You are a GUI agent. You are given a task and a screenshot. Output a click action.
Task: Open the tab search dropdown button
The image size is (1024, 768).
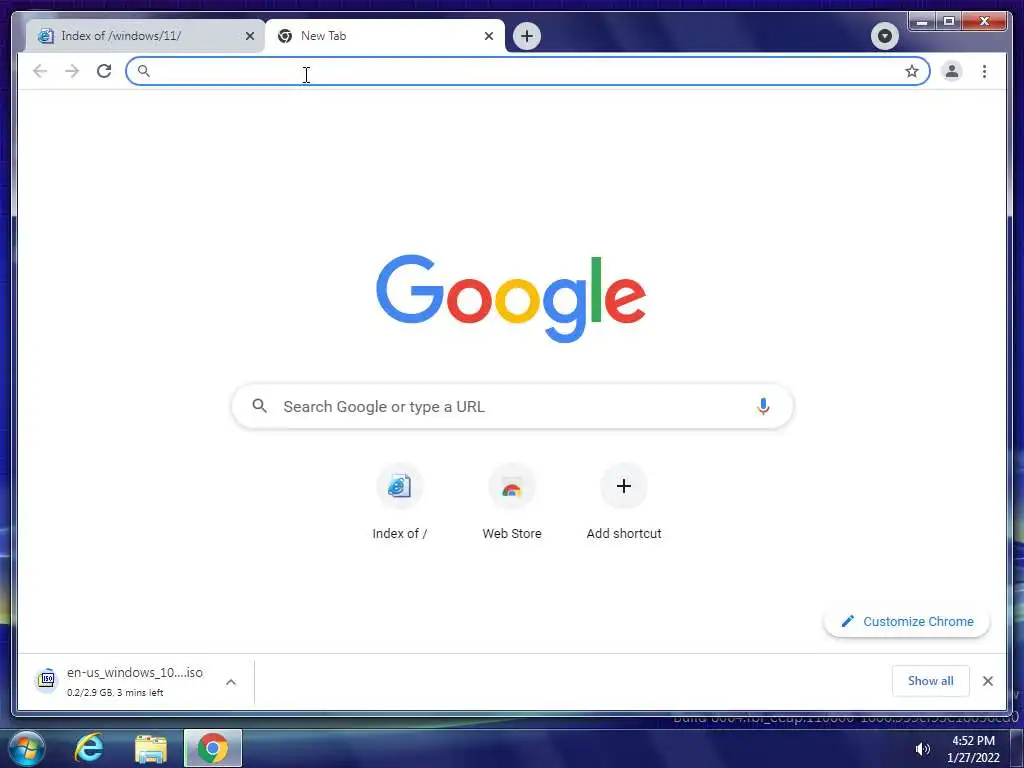(884, 36)
